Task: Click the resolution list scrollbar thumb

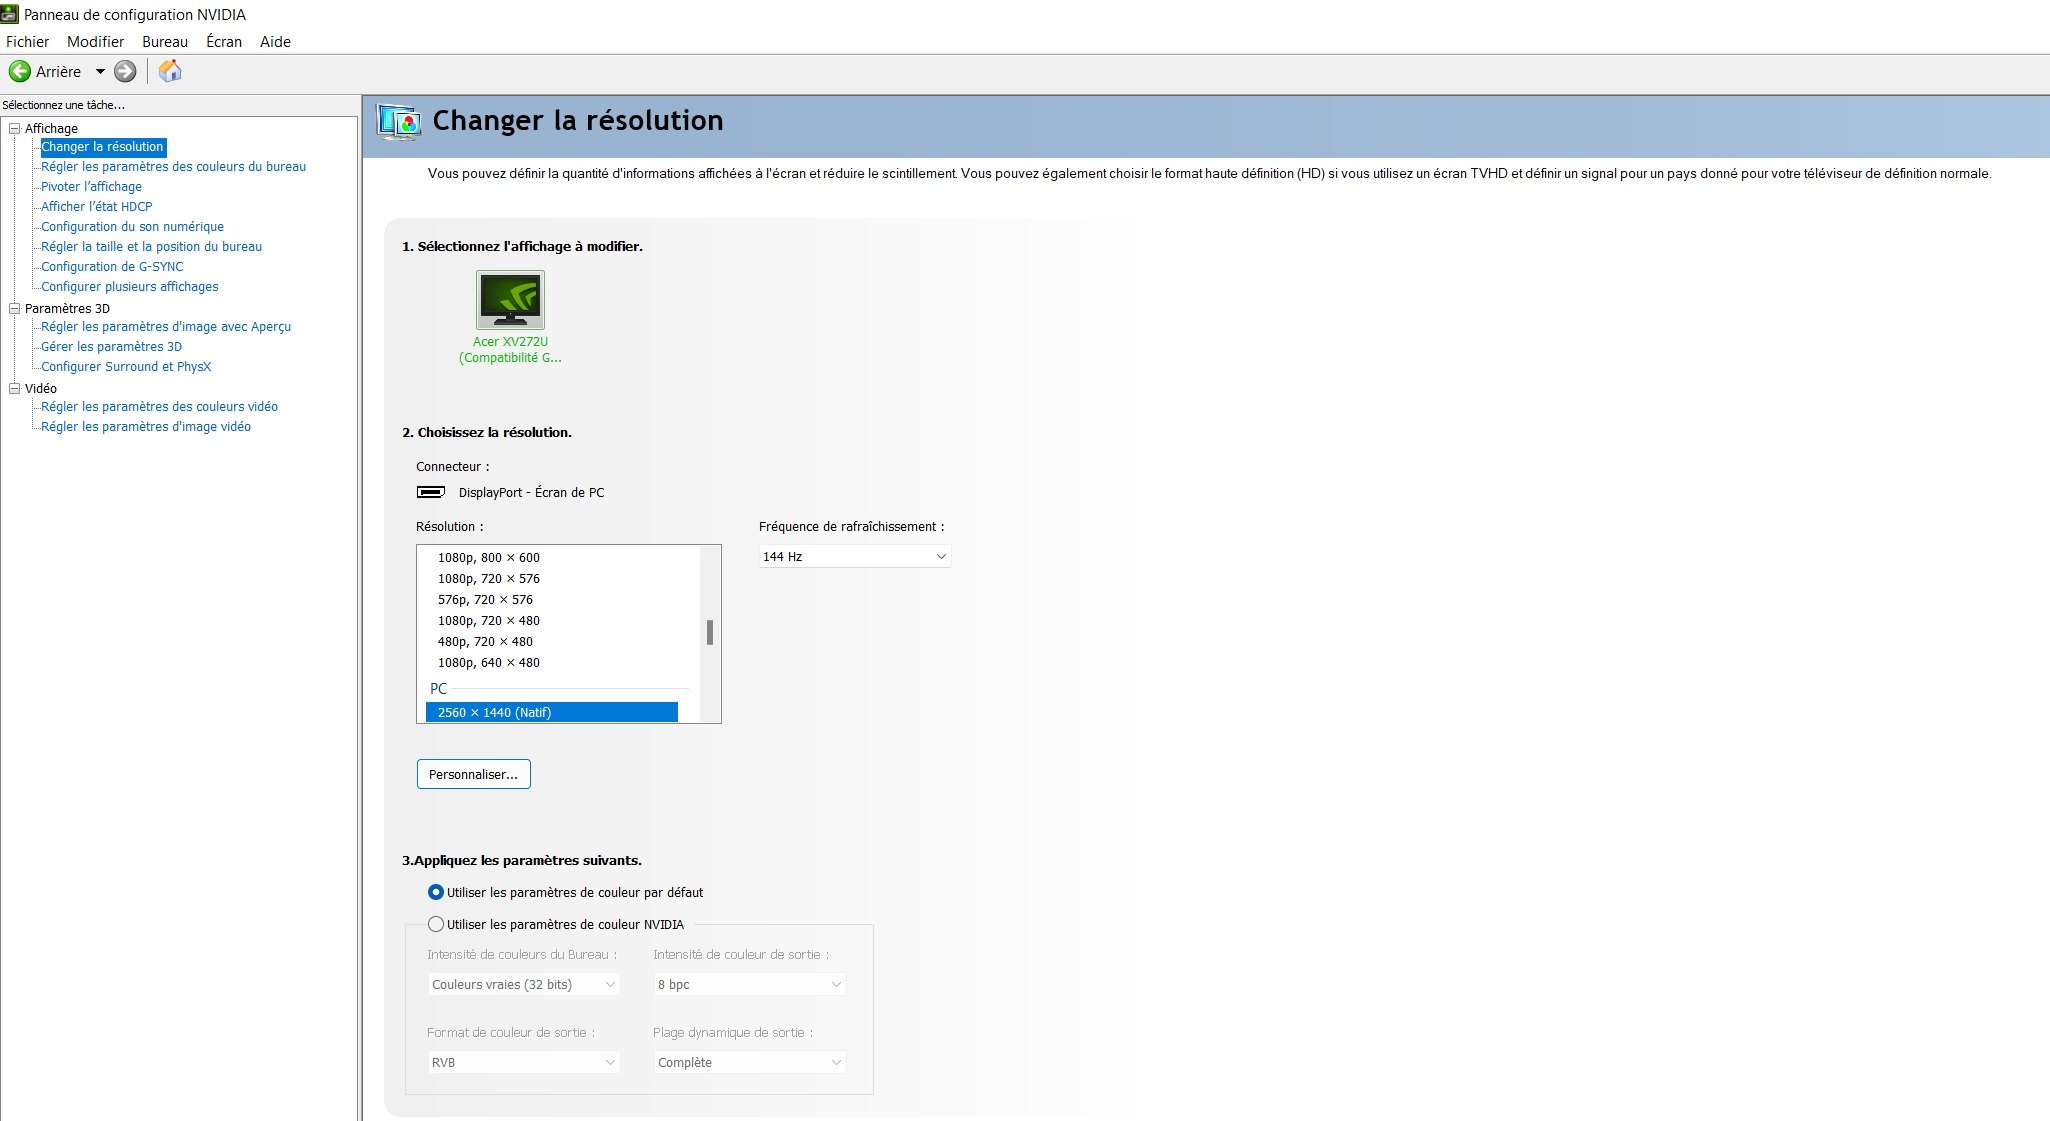Action: coord(710,632)
